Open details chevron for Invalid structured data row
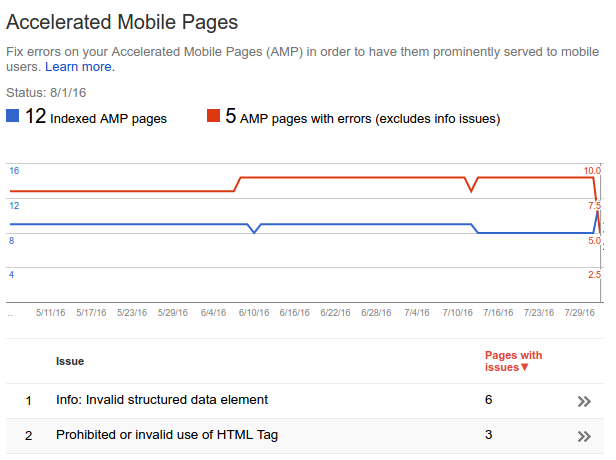The width and height of the screenshot is (616, 460). [584, 401]
